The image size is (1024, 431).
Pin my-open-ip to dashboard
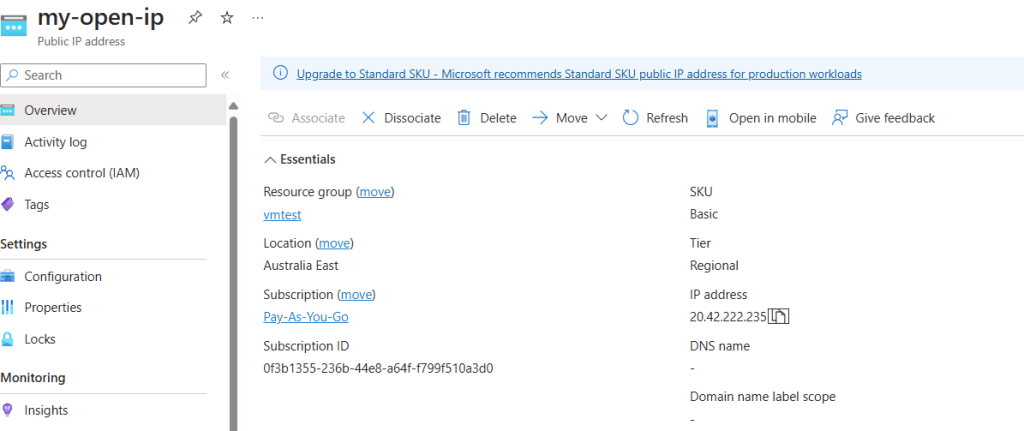(195, 18)
